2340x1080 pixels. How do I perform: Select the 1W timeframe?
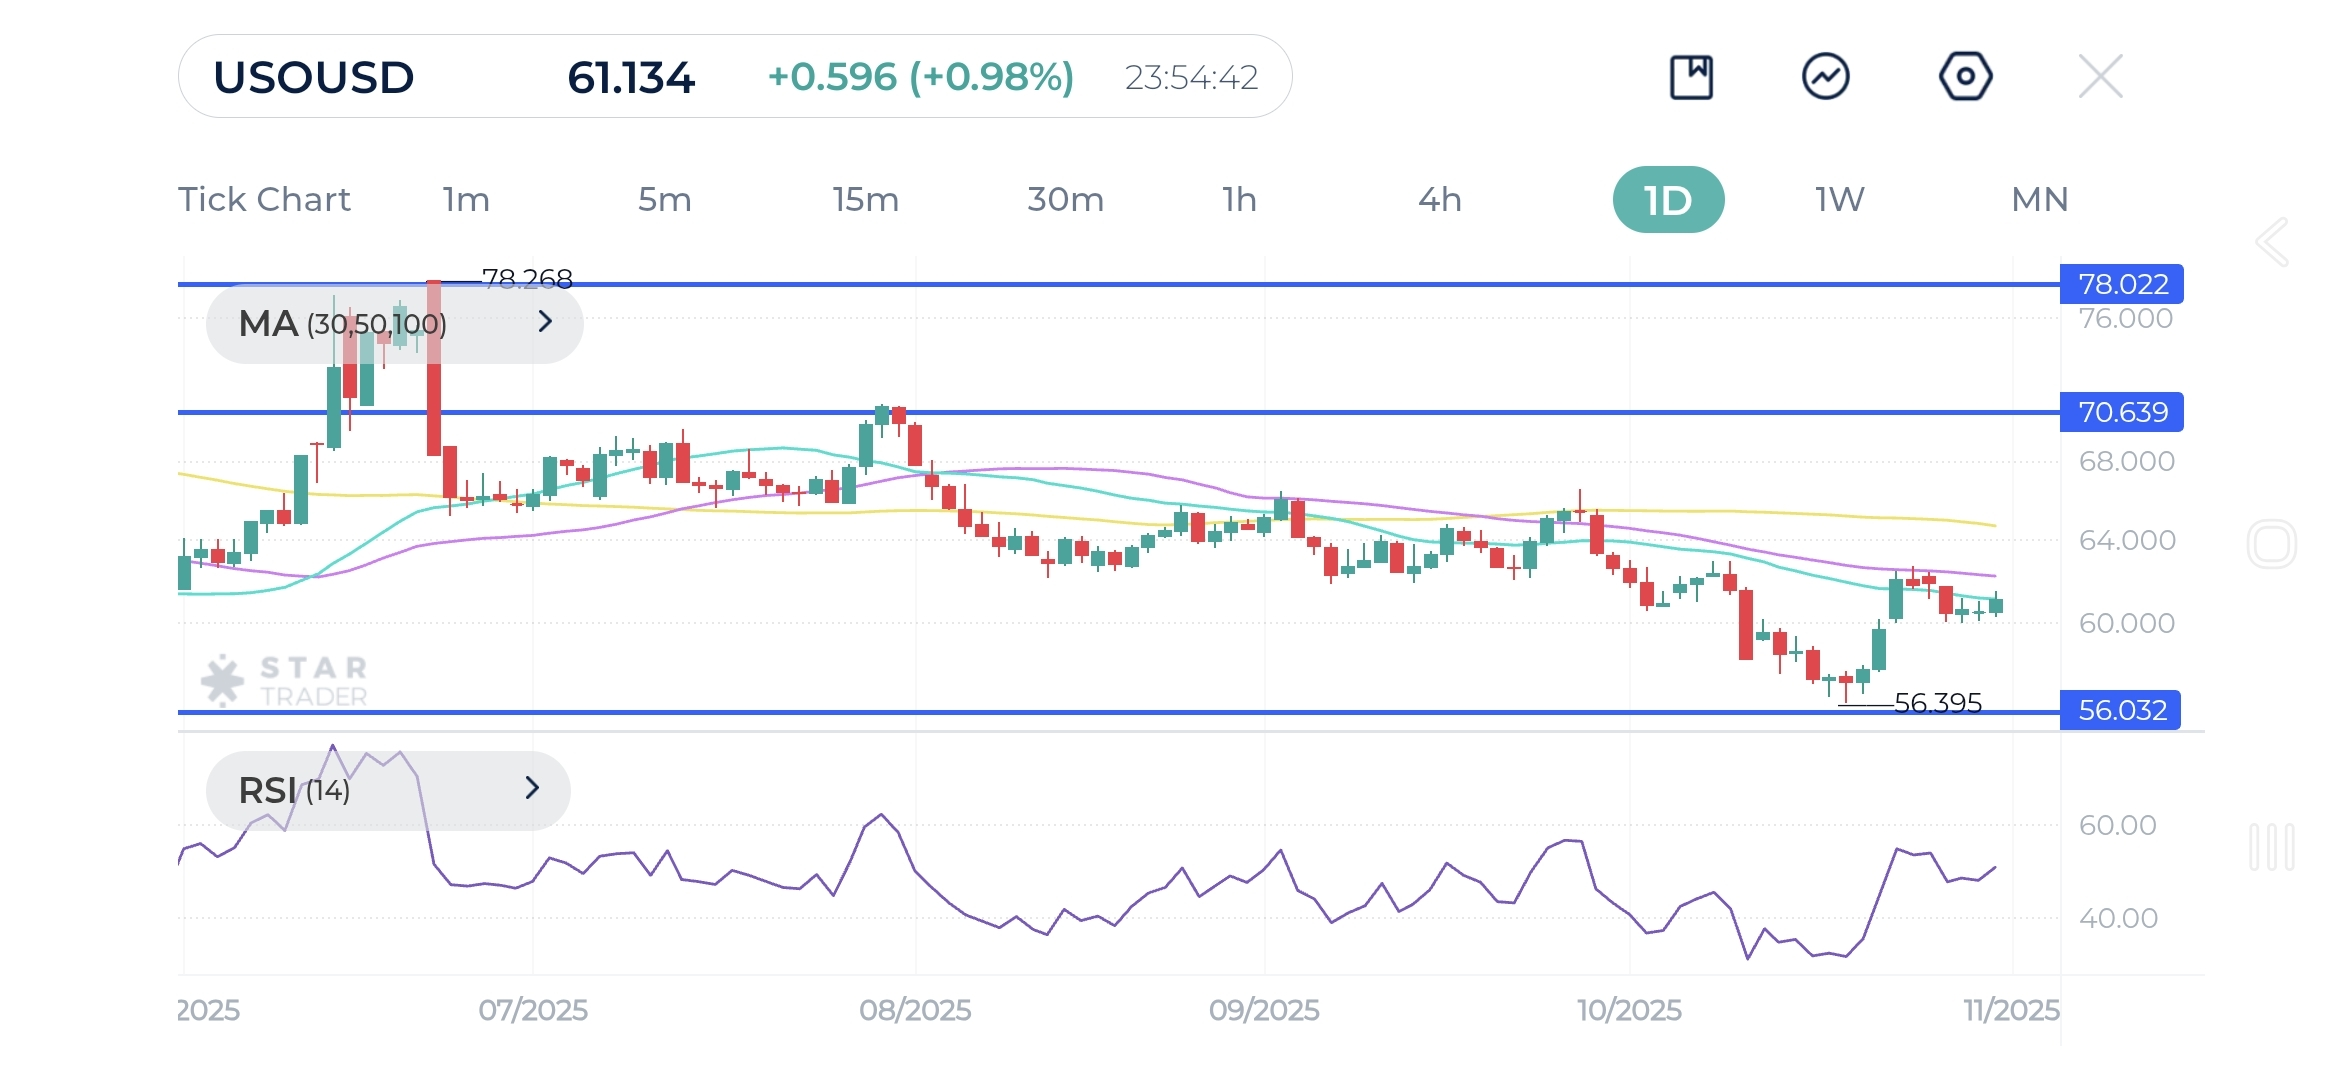click(1840, 200)
